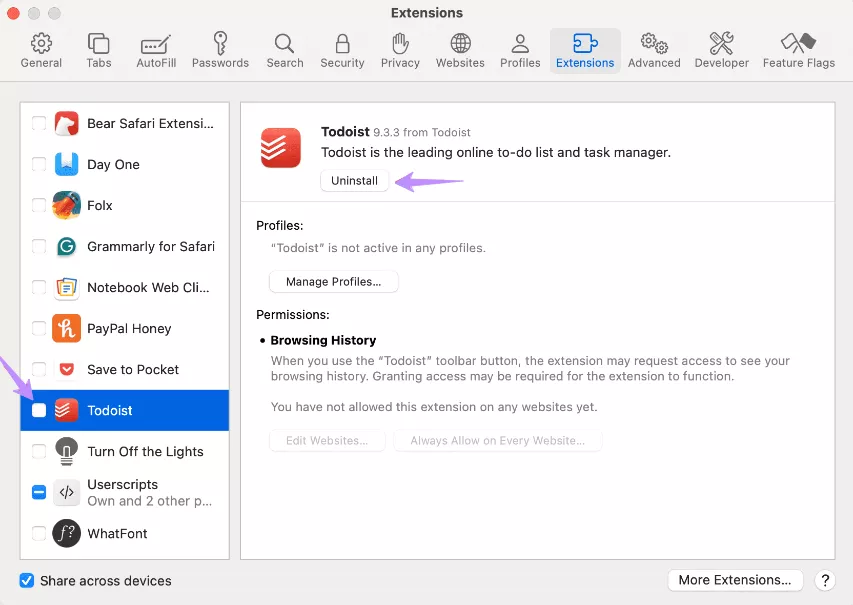Enable the Bear Safari Extension checkbox

pyautogui.click(x=39, y=124)
